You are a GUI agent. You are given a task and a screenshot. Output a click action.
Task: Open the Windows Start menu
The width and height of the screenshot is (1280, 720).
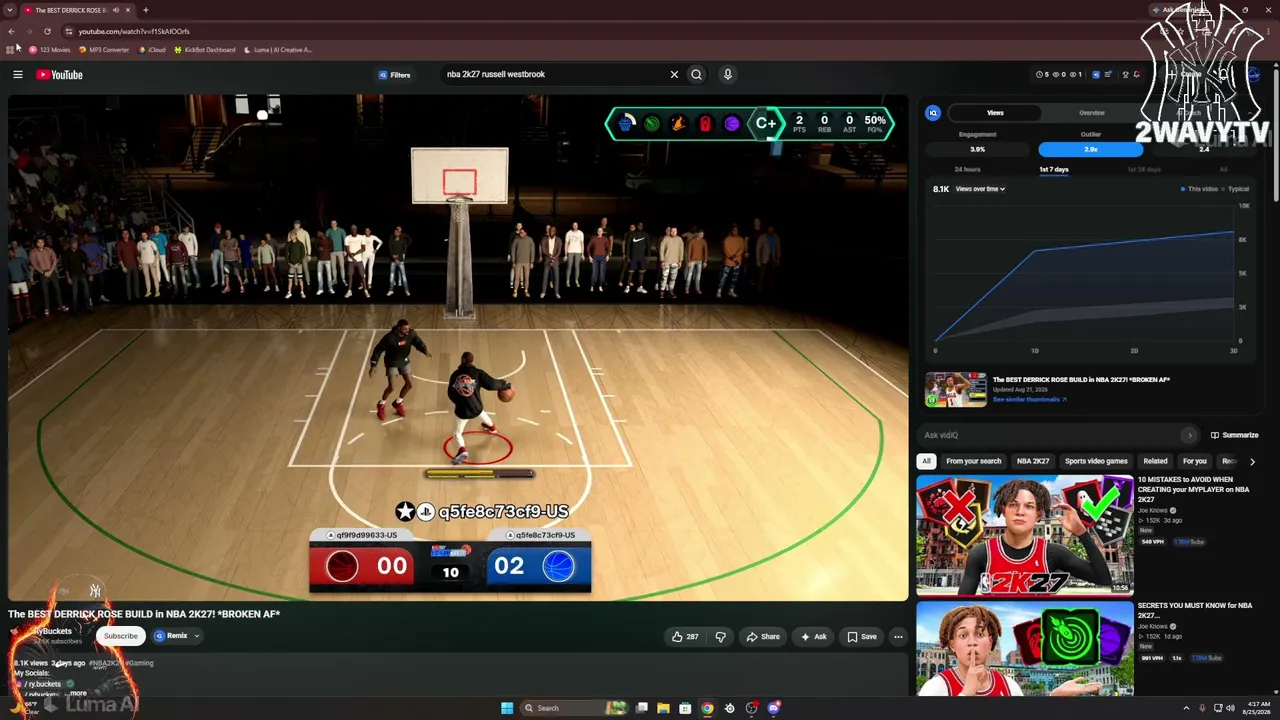[x=507, y=708]
